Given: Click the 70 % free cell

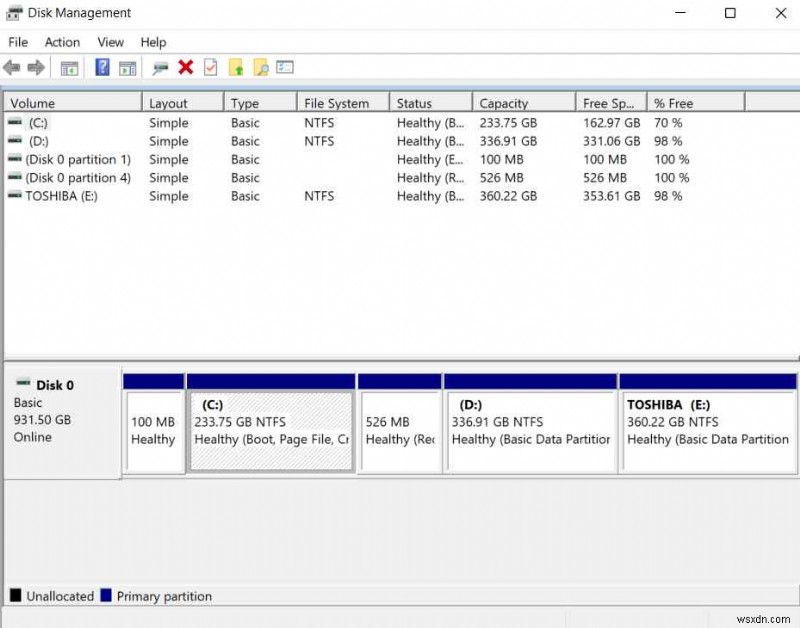Looking at the screenshot, I should click(x=668, y=123).
